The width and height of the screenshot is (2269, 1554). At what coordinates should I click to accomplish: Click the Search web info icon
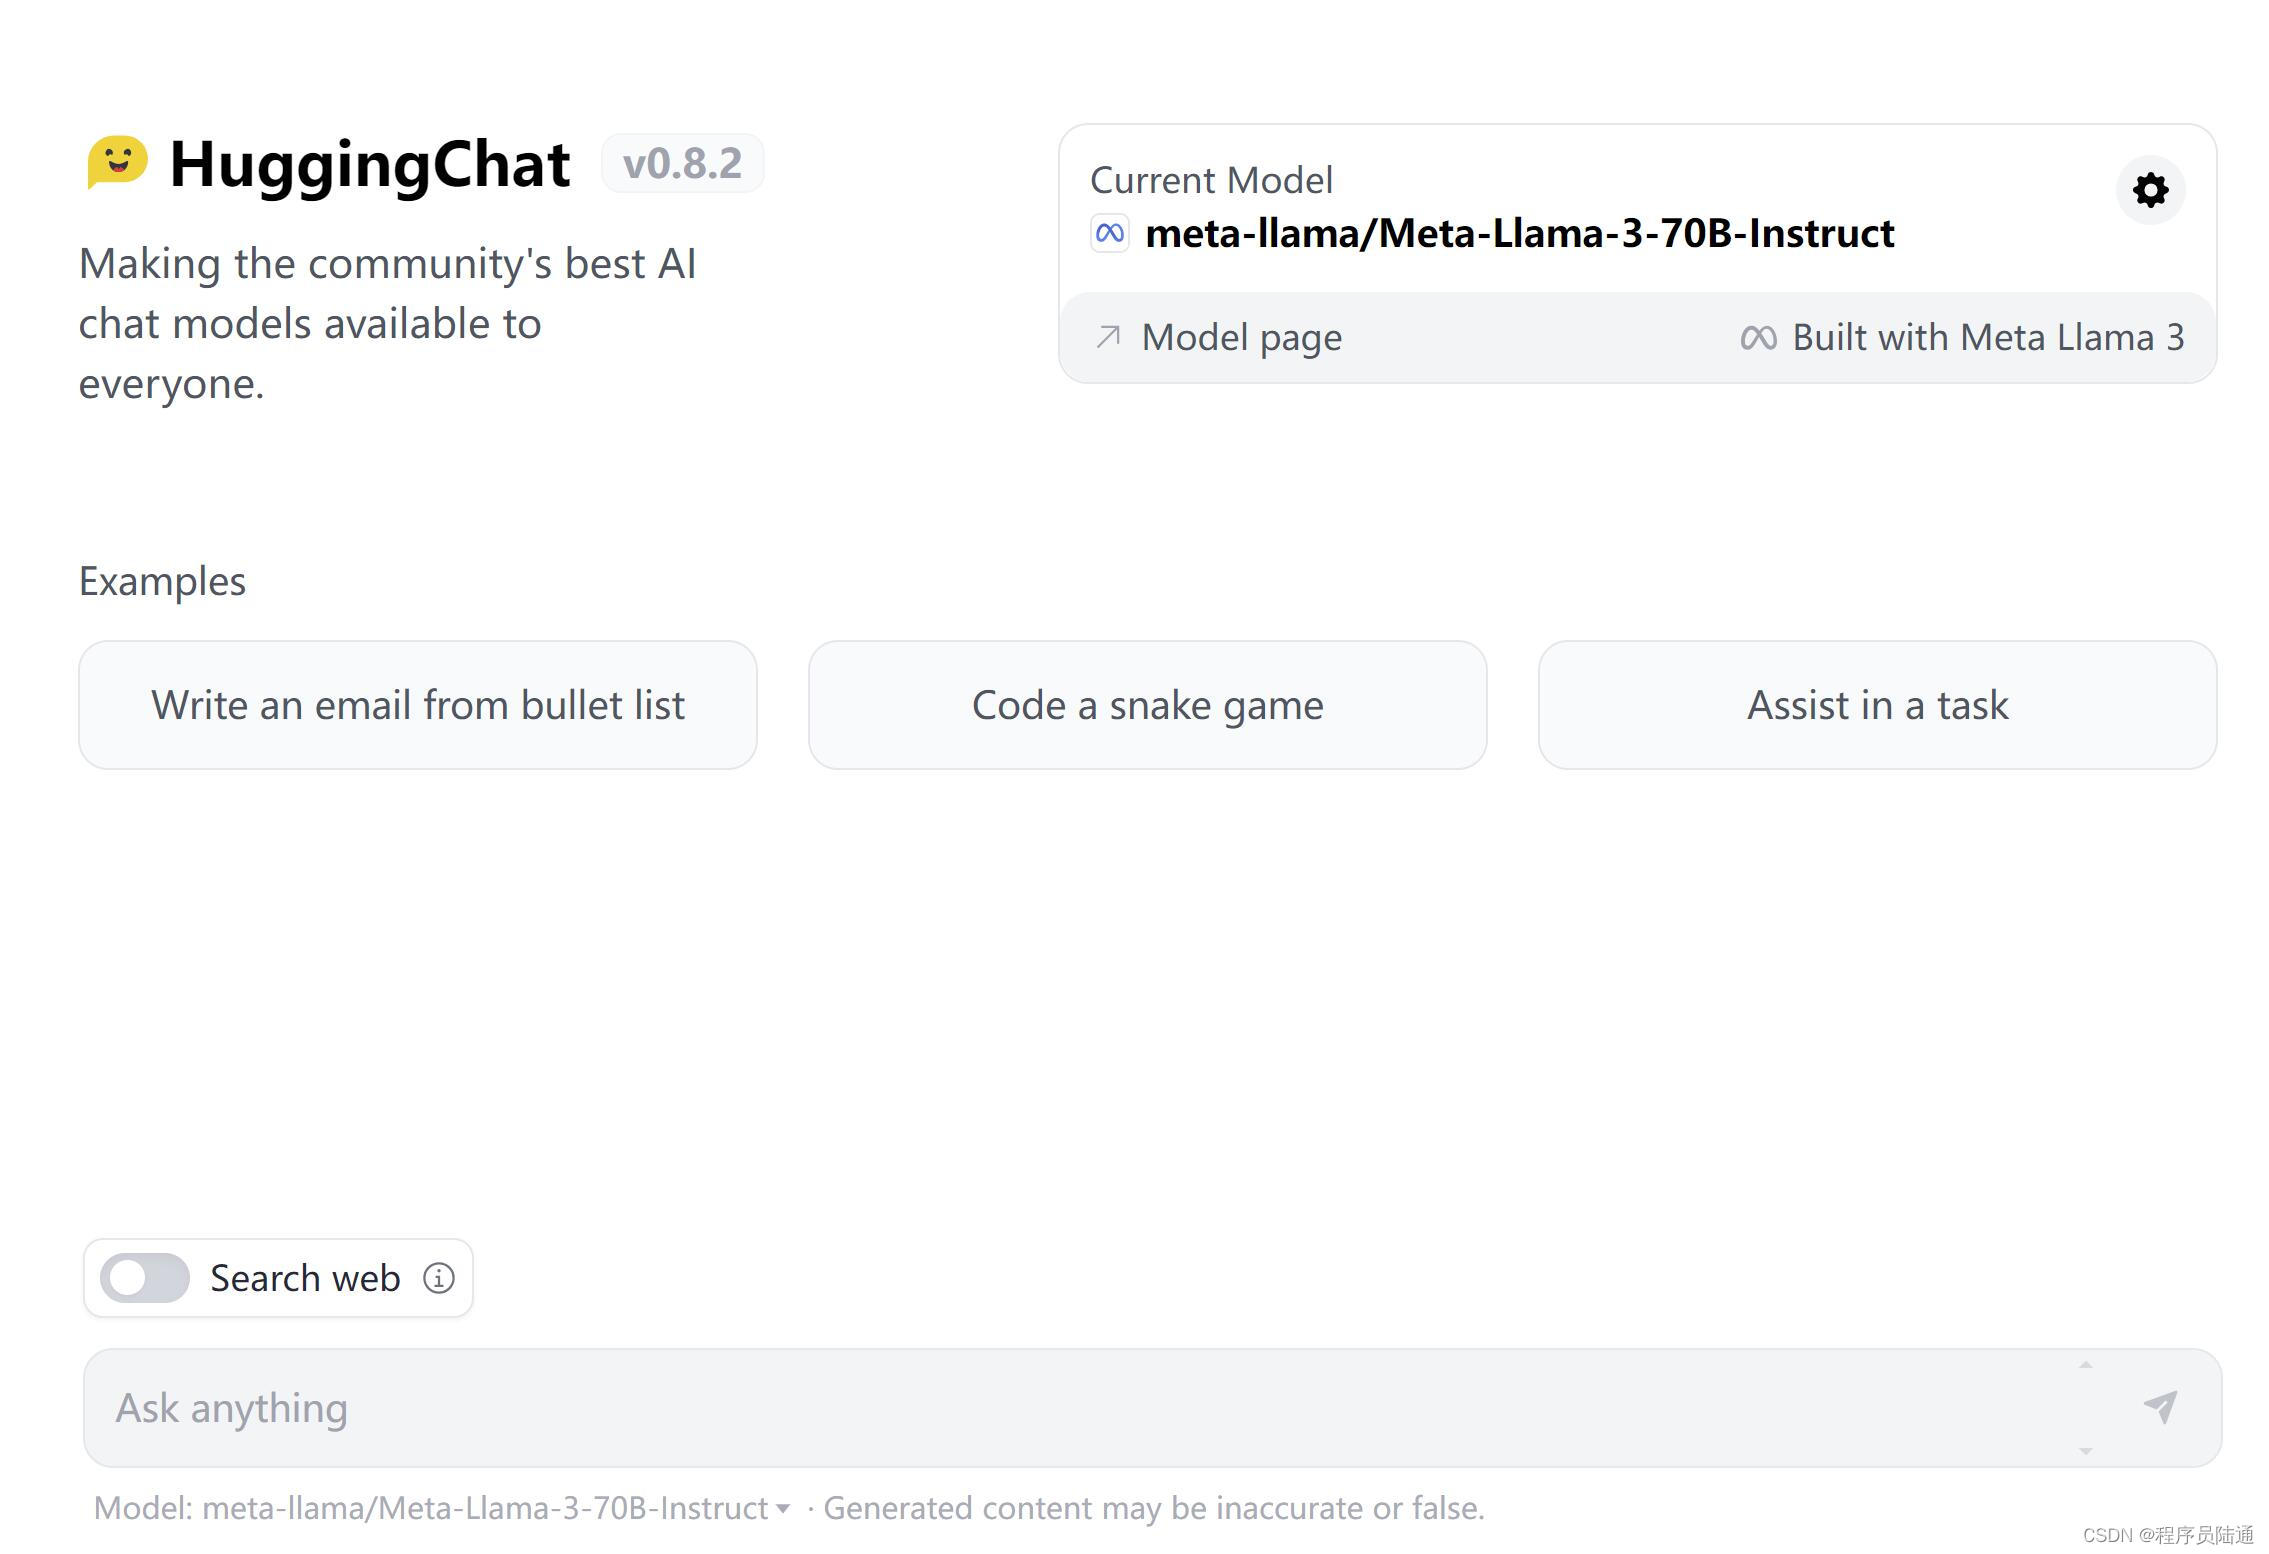(x=438, y=1278)
